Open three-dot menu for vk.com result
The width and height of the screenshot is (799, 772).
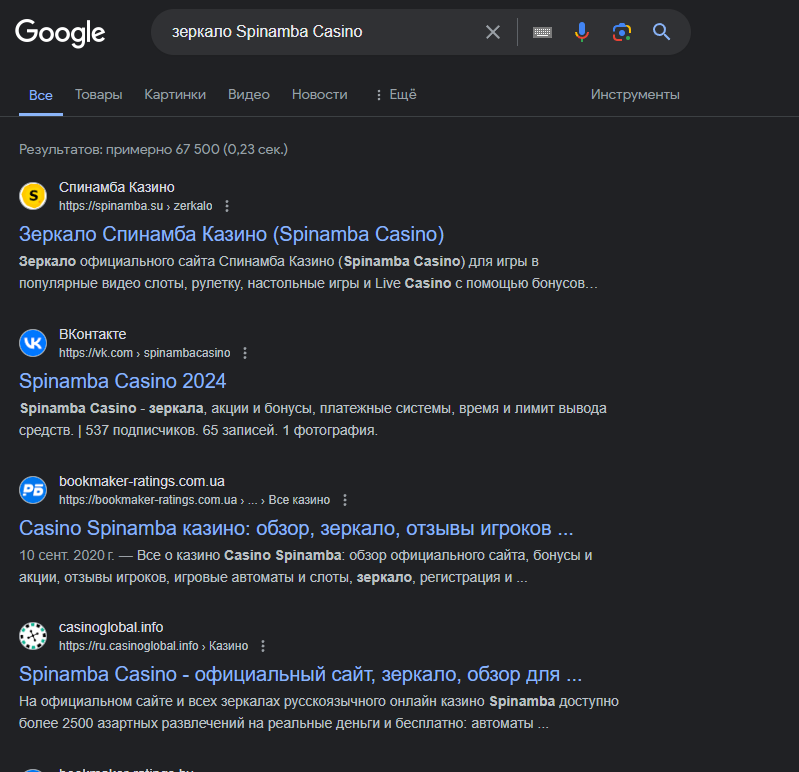(245, 353)
